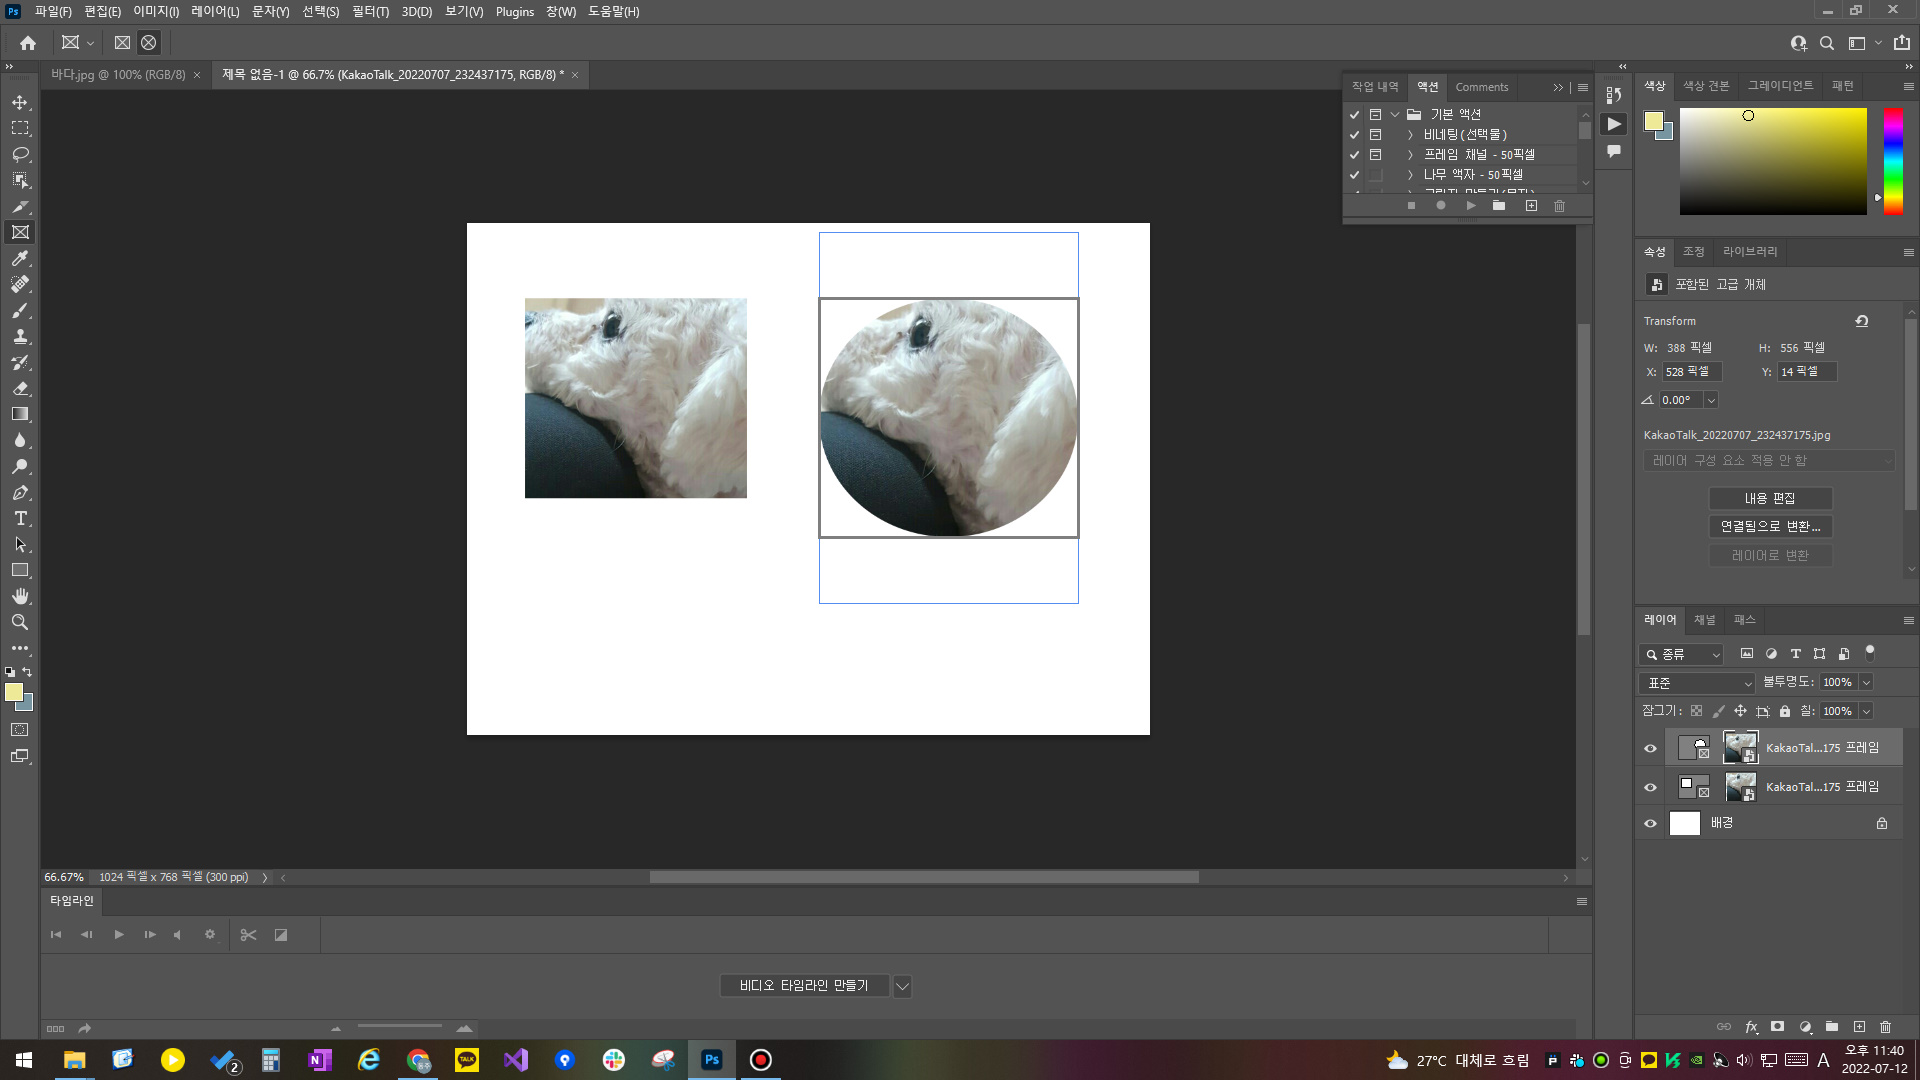Screen dimensions: 1920x1080
Task: Go to first frame in timeline
Action: [x=56, y=935]
